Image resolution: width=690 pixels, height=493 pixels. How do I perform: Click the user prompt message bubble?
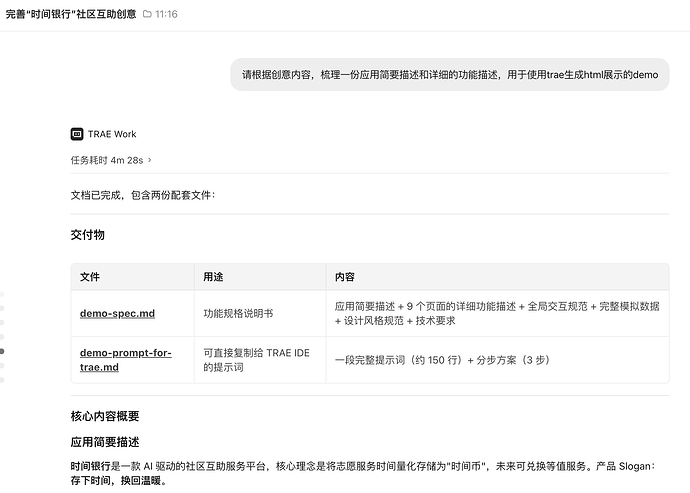point(450,74)
